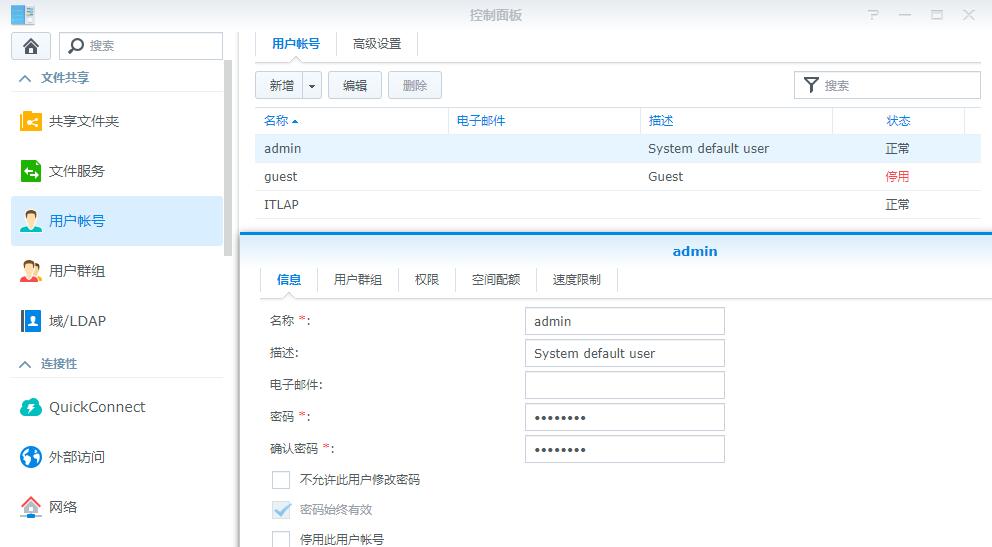Image resolution: width=992 pixels, height=547 pixels.
Task: Open dropdown arrow next to 新增
Action: [312, 86]
